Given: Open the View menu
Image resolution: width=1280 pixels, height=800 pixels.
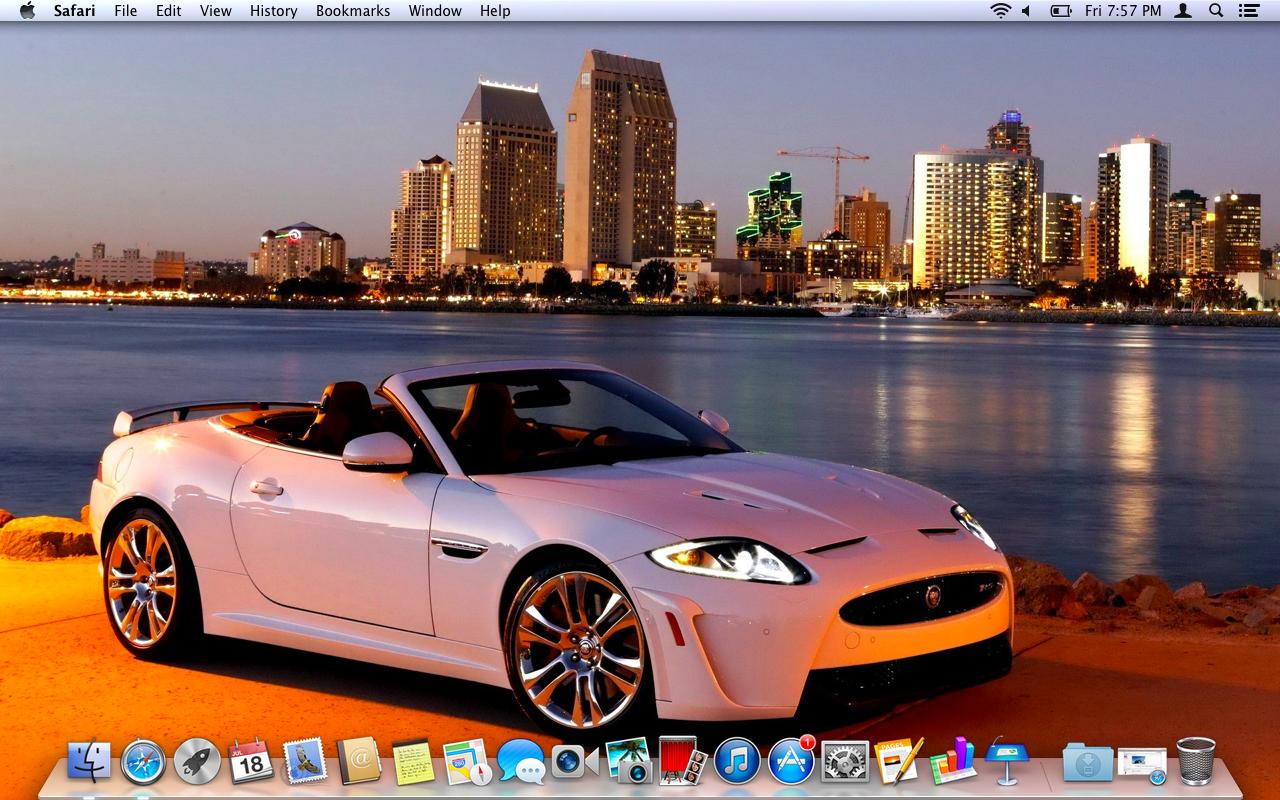Looking at the screenshot, I should [216, 11].
